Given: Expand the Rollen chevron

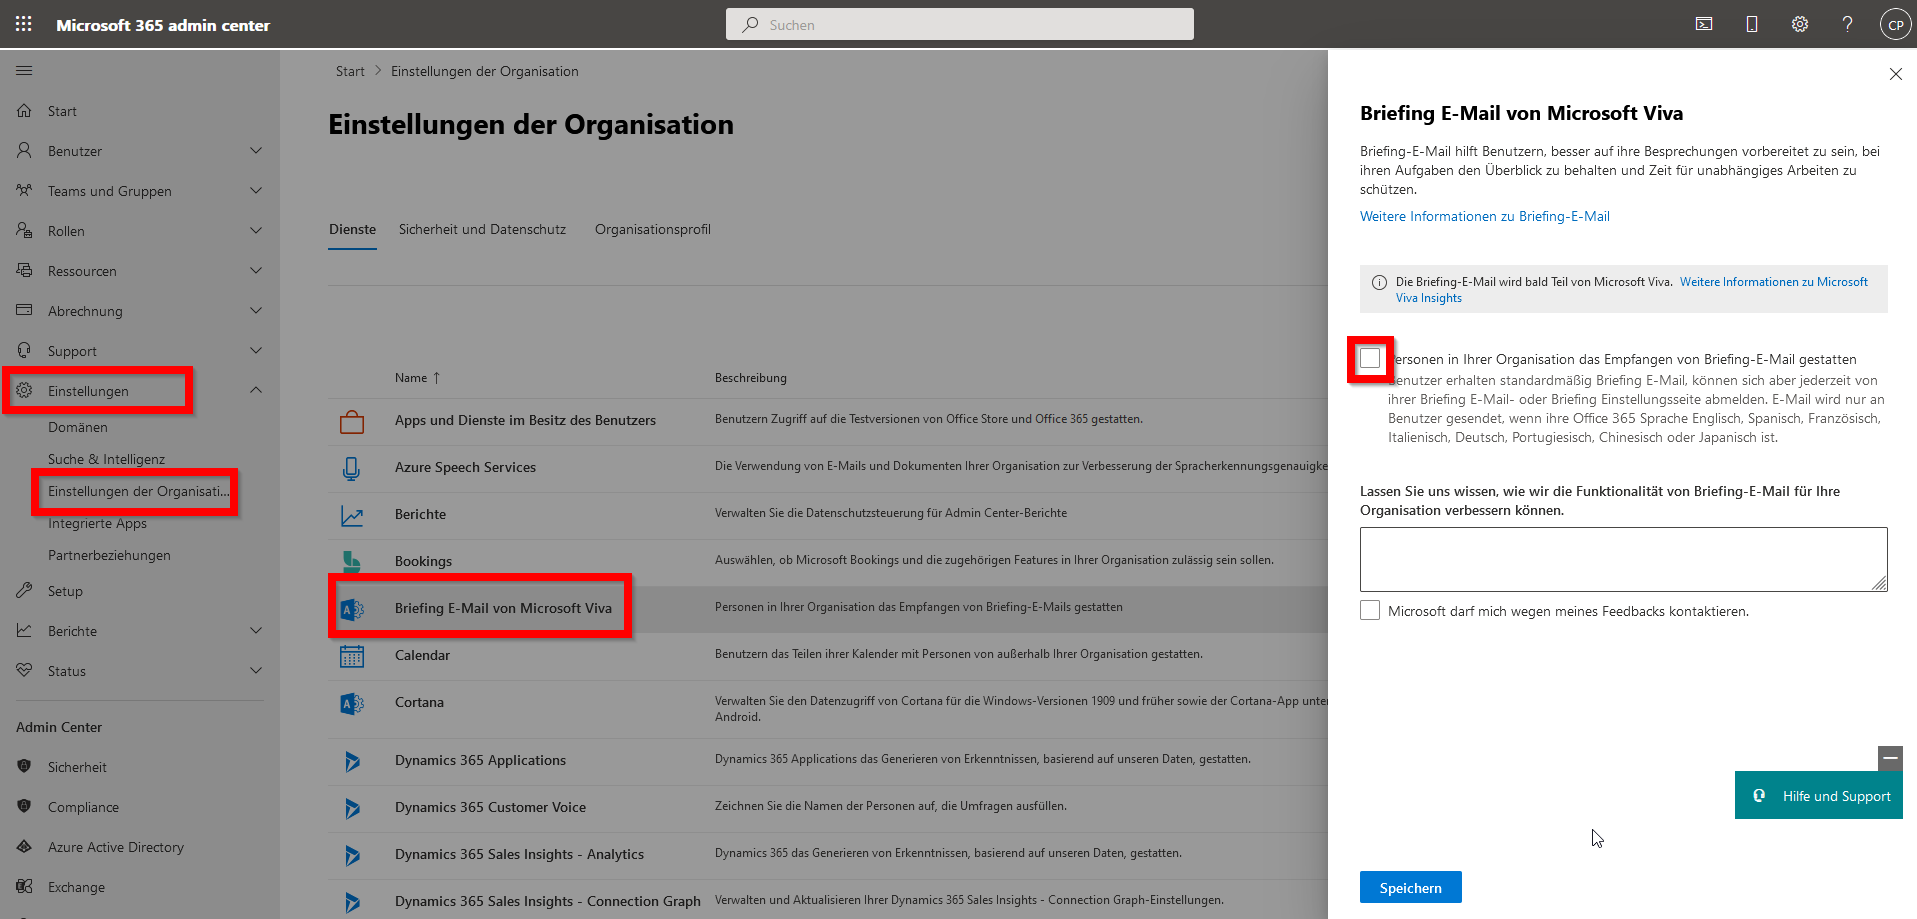Looking at the screenshot, I should pyautogui.click(x=256, y=230).
